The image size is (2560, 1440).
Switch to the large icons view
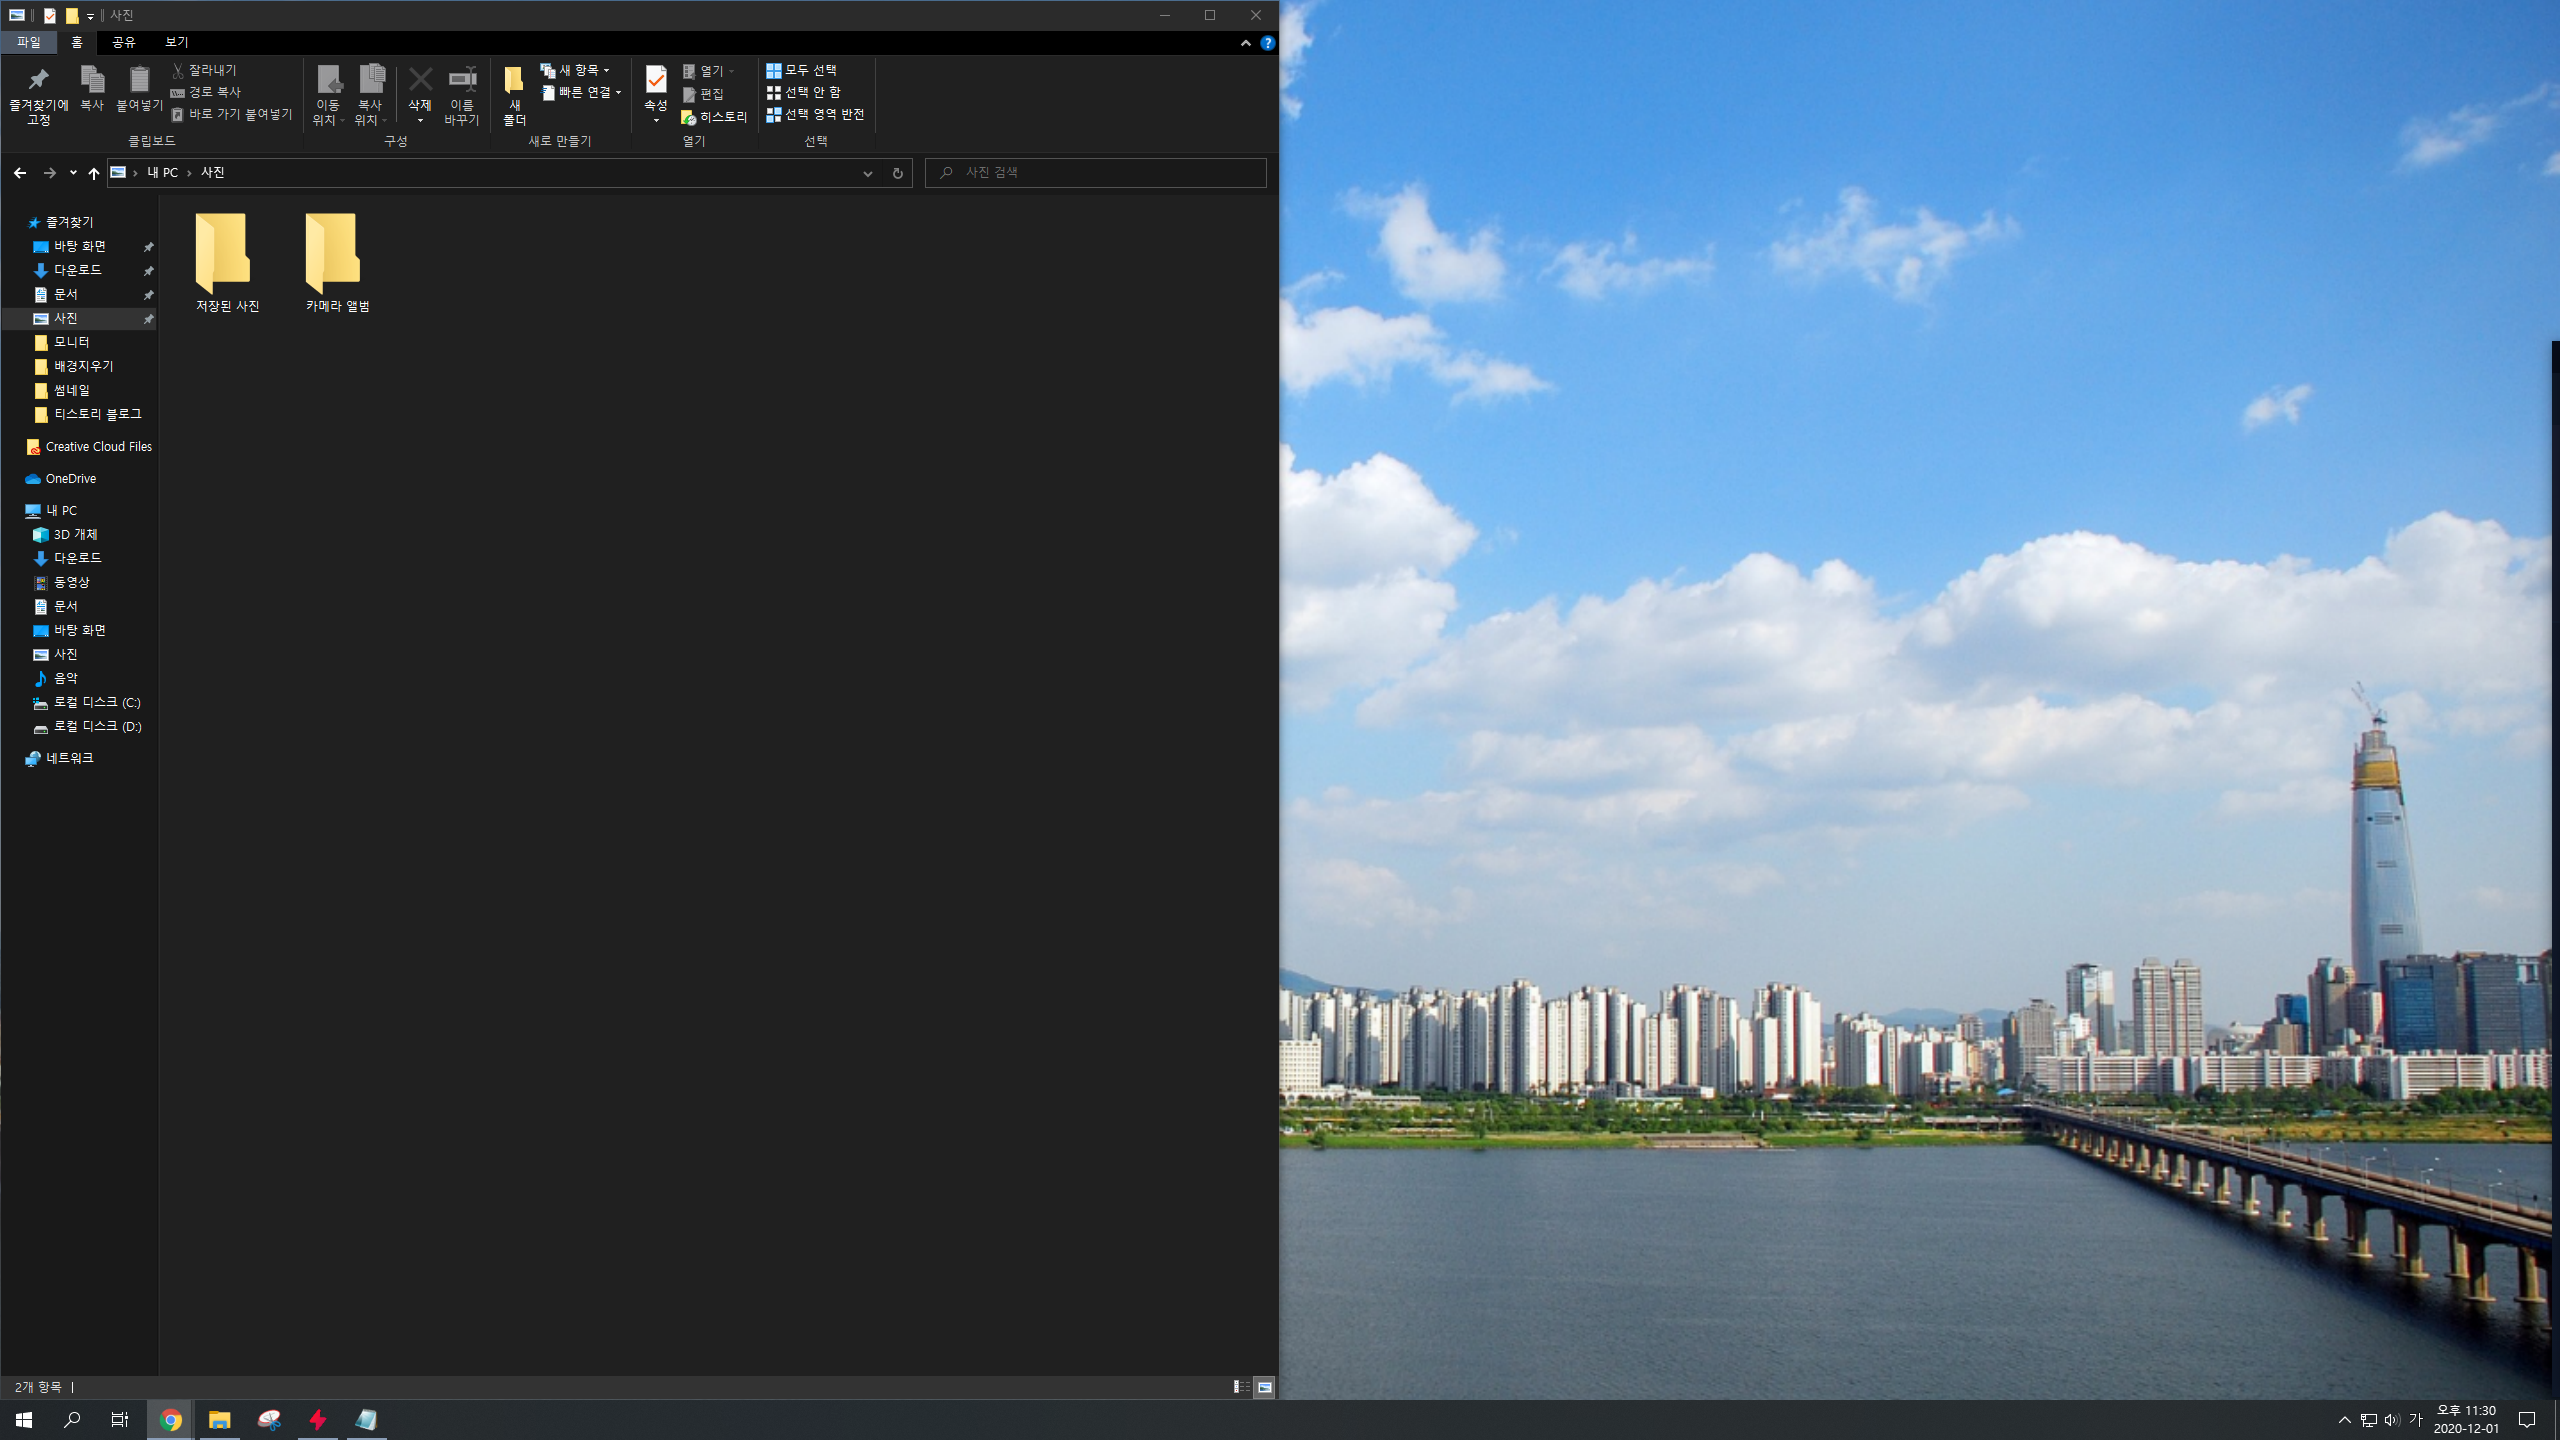1264,1387
